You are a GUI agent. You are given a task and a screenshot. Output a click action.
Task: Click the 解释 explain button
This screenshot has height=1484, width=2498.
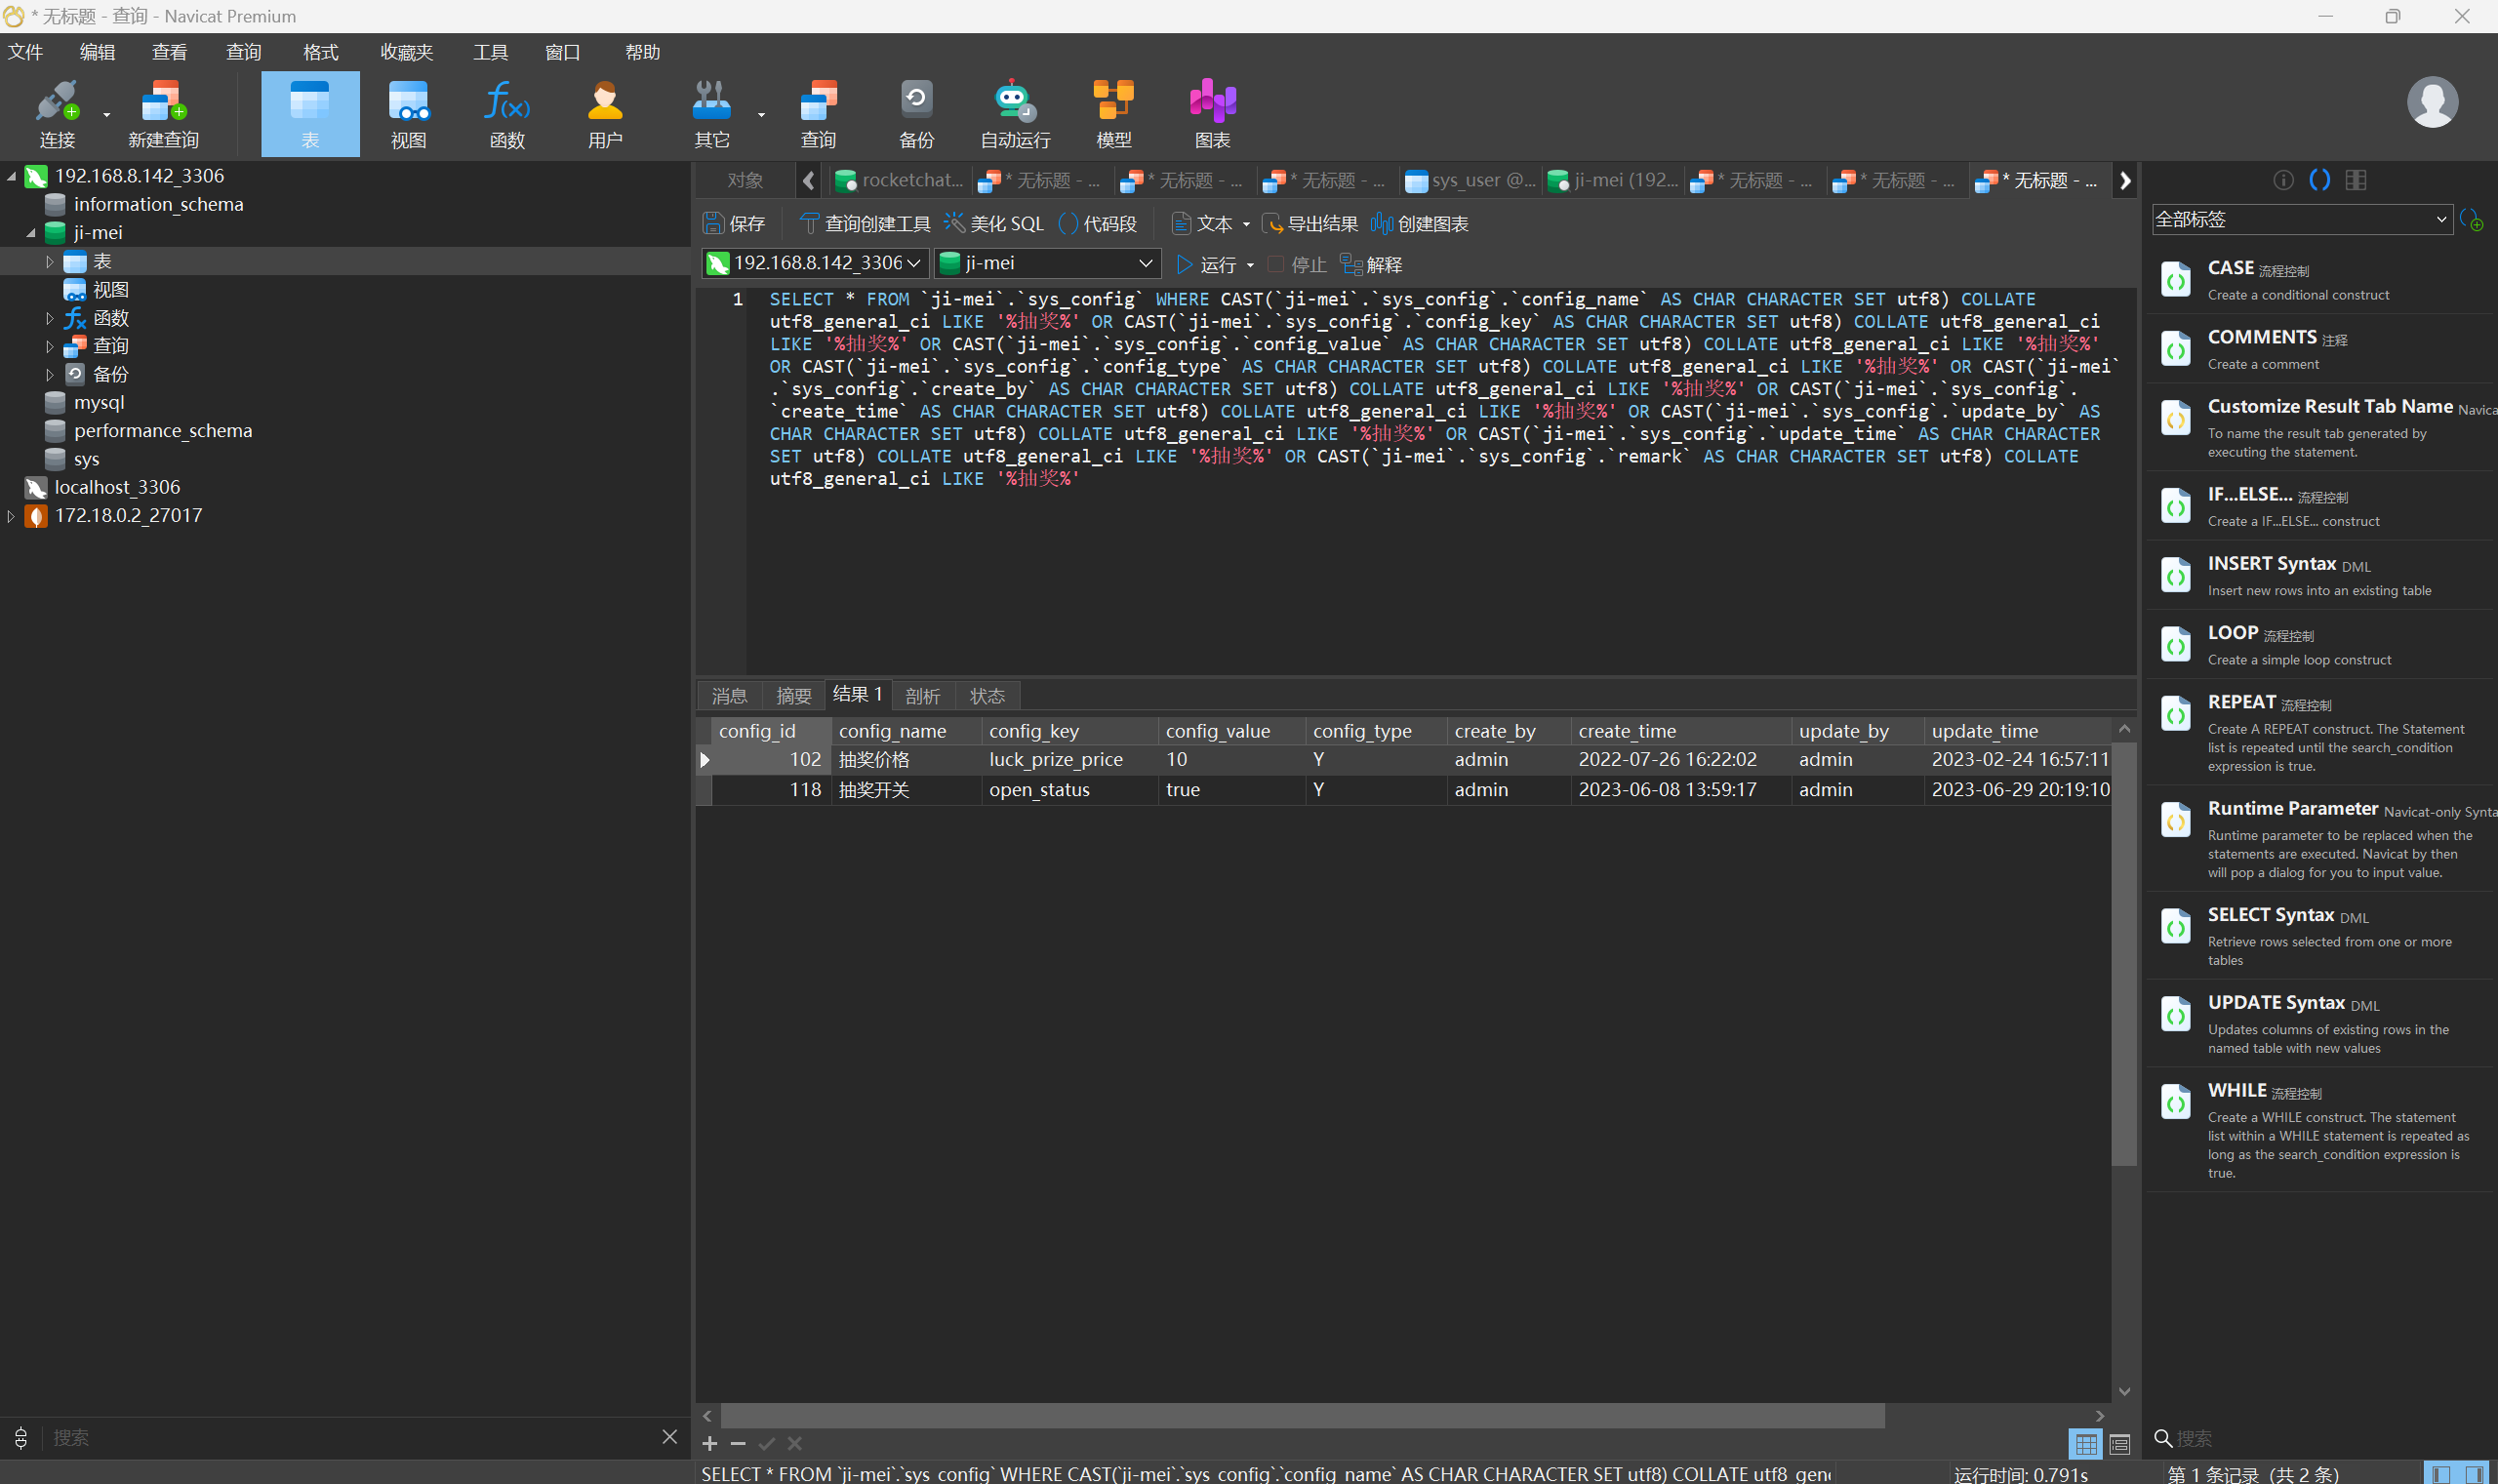(1372, 264)
